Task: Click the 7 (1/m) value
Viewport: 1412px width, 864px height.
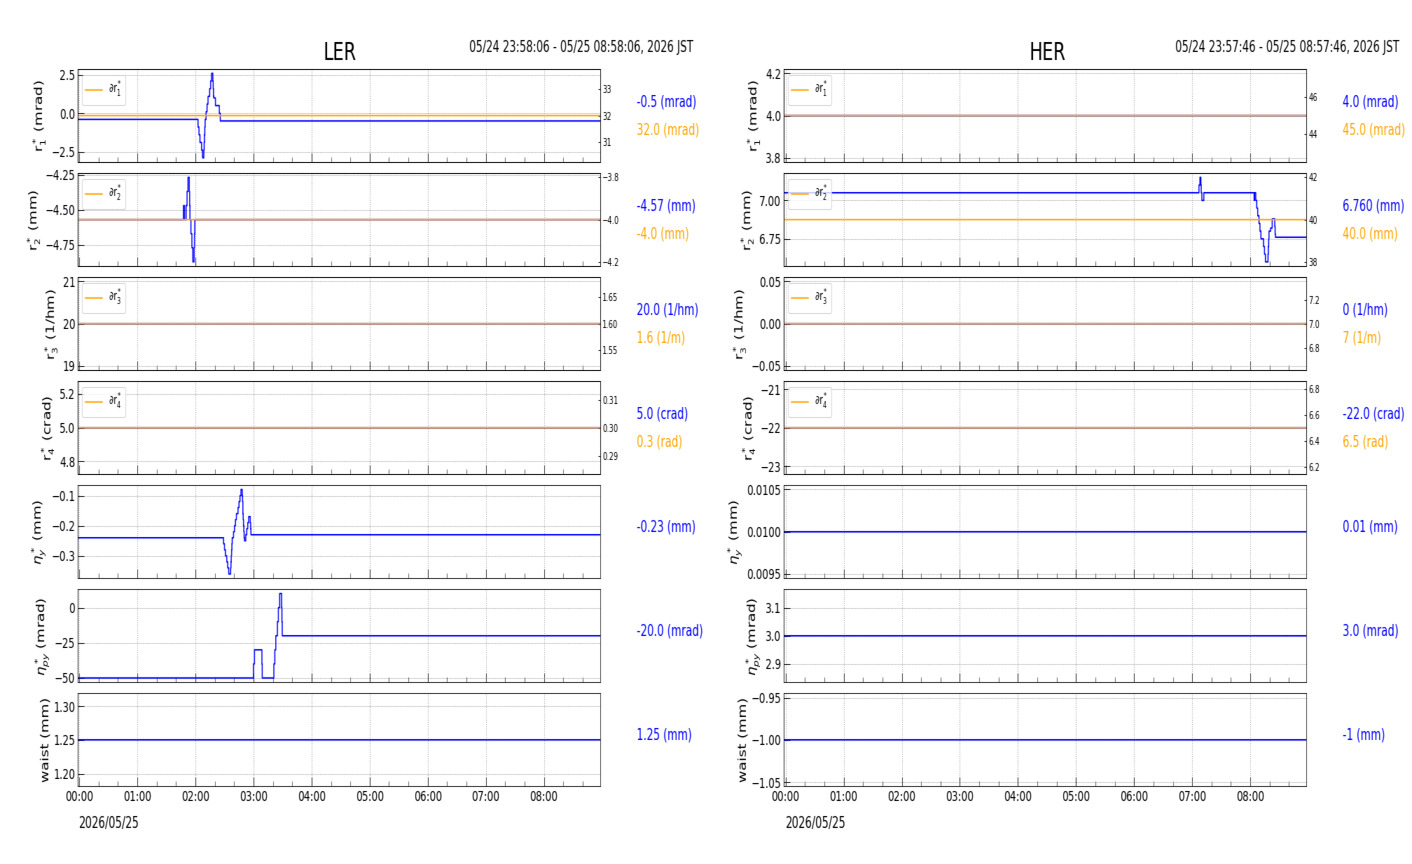Action: coord(1361,338)
